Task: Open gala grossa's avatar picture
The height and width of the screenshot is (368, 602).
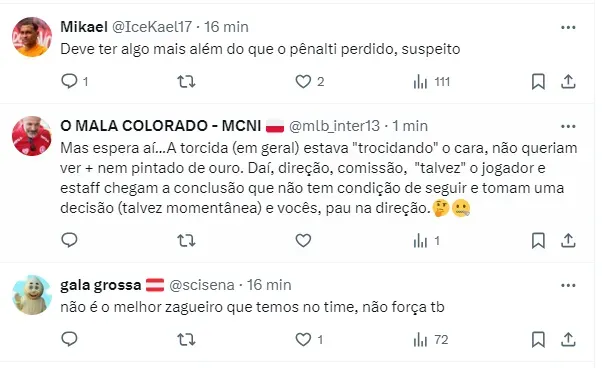Action: click(x=32, y=295)
